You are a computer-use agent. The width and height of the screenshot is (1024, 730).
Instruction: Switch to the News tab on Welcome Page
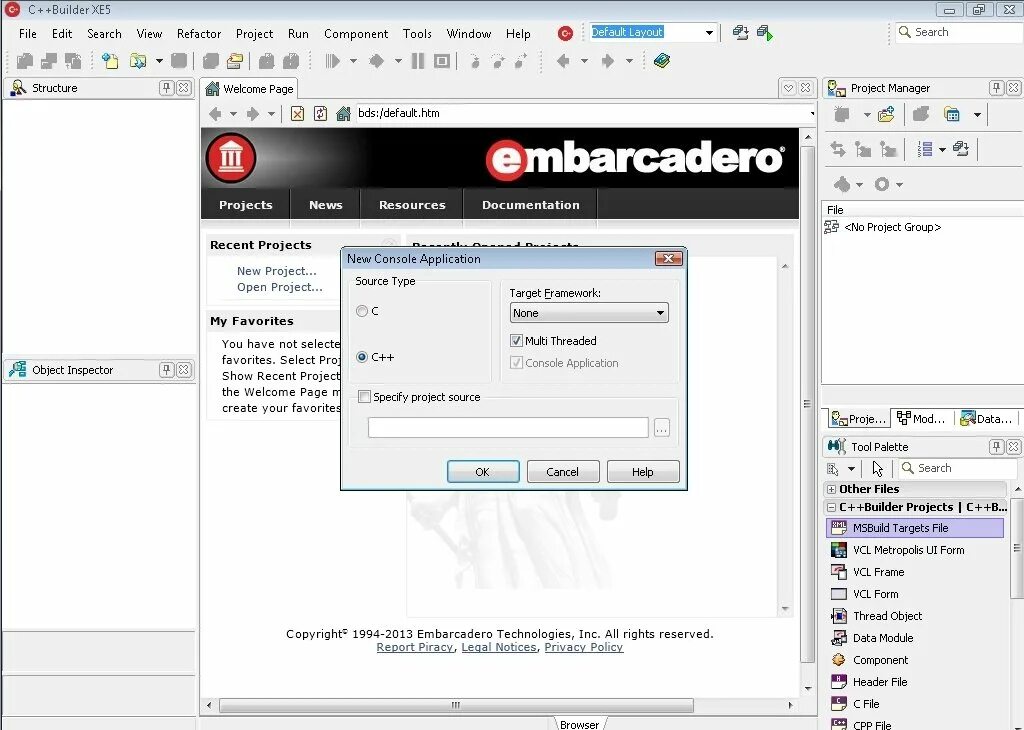(325, 205)
